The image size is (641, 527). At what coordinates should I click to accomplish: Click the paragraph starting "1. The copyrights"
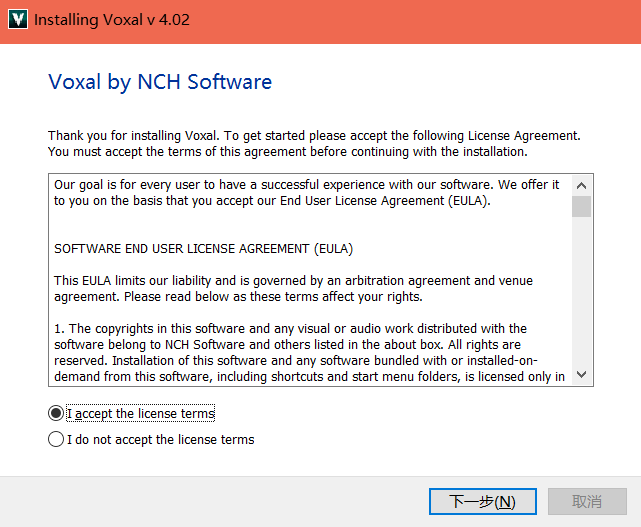pyautogui.click(x=309, y=353)
